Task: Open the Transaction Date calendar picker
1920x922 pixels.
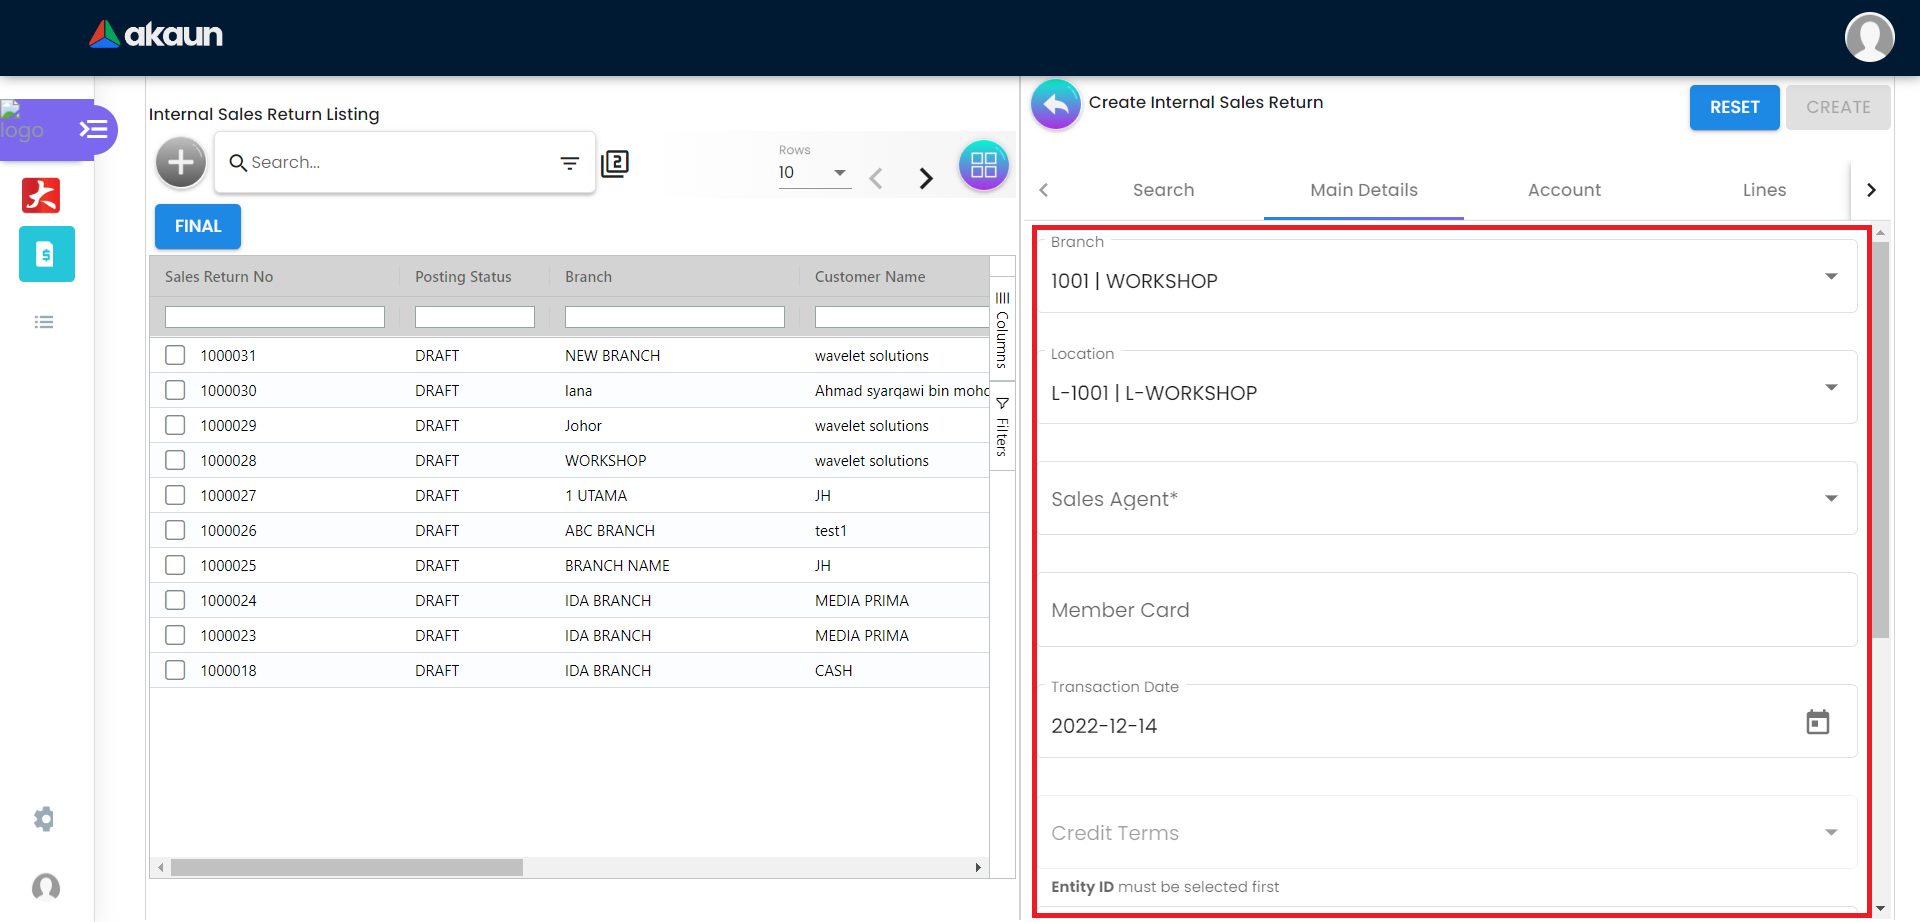Action: (x=1817, y=722)
